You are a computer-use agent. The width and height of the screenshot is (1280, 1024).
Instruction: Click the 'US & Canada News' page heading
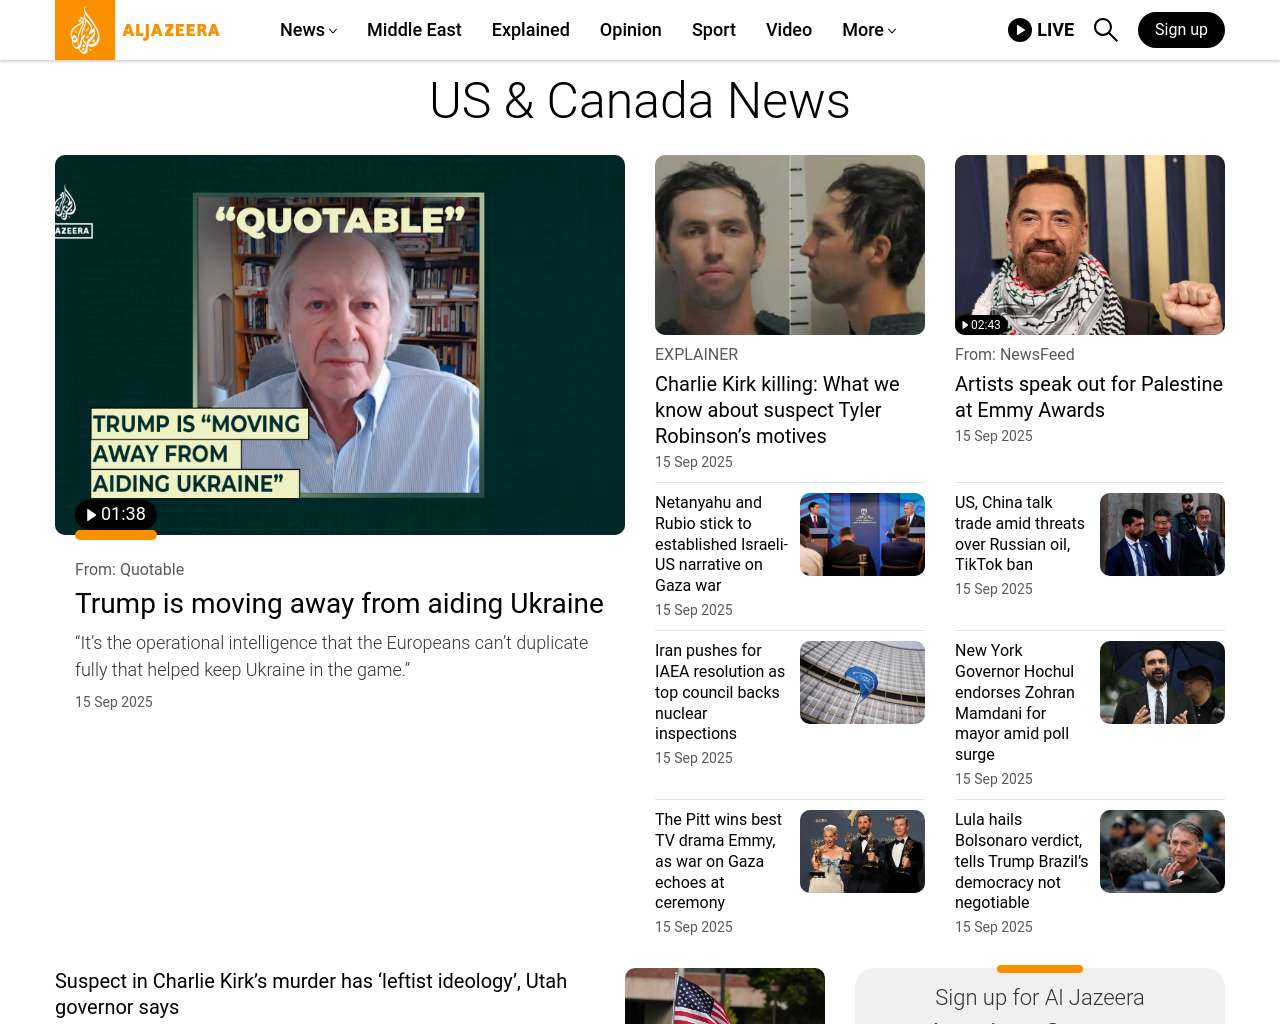[x=640, y=101]
